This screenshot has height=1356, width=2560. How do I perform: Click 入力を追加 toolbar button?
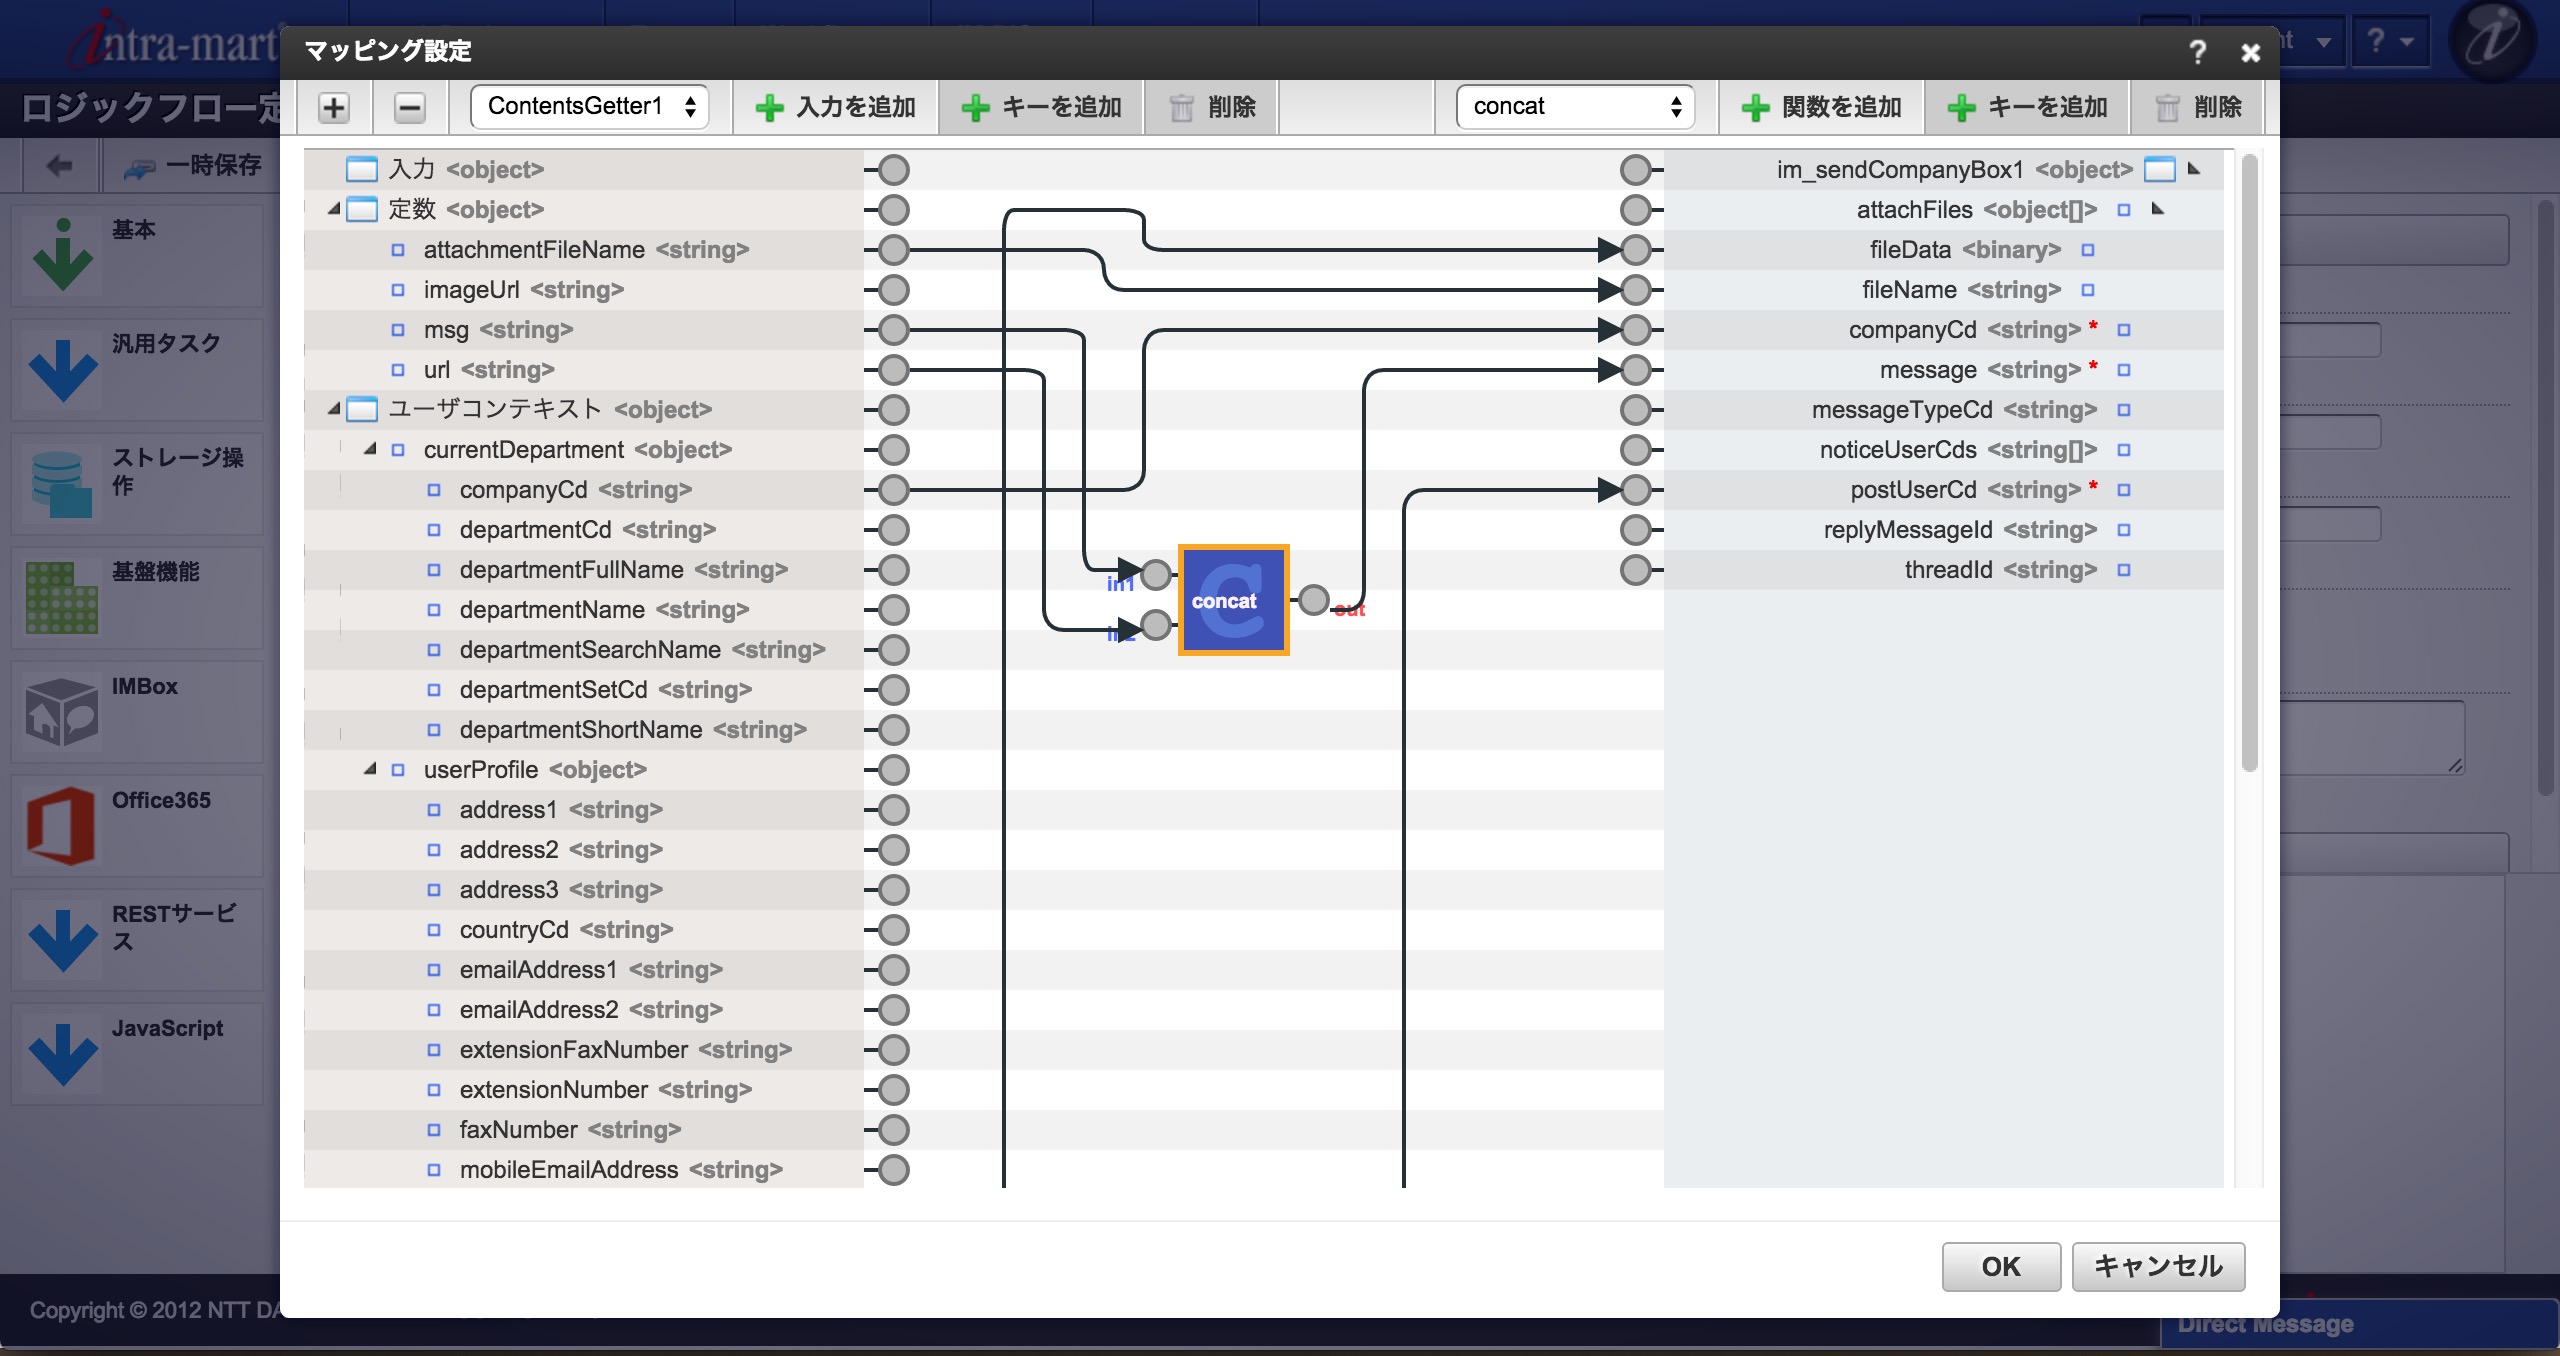pyautogui.click(x=836, y=107)
